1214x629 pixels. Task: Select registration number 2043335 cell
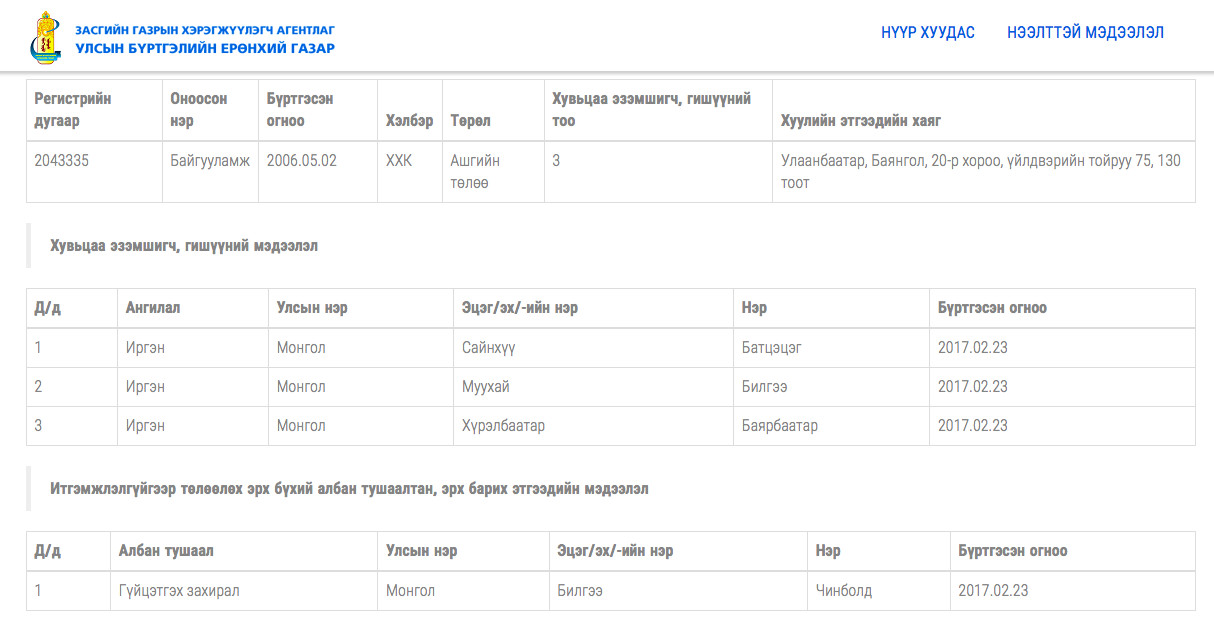tap(92, 172)
